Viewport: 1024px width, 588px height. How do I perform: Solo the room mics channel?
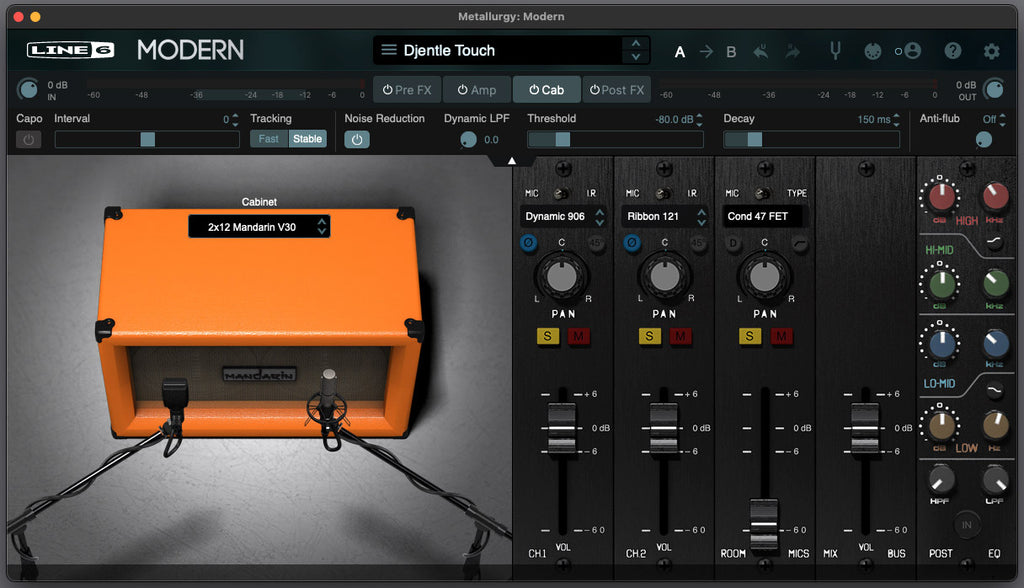point(750,336)
